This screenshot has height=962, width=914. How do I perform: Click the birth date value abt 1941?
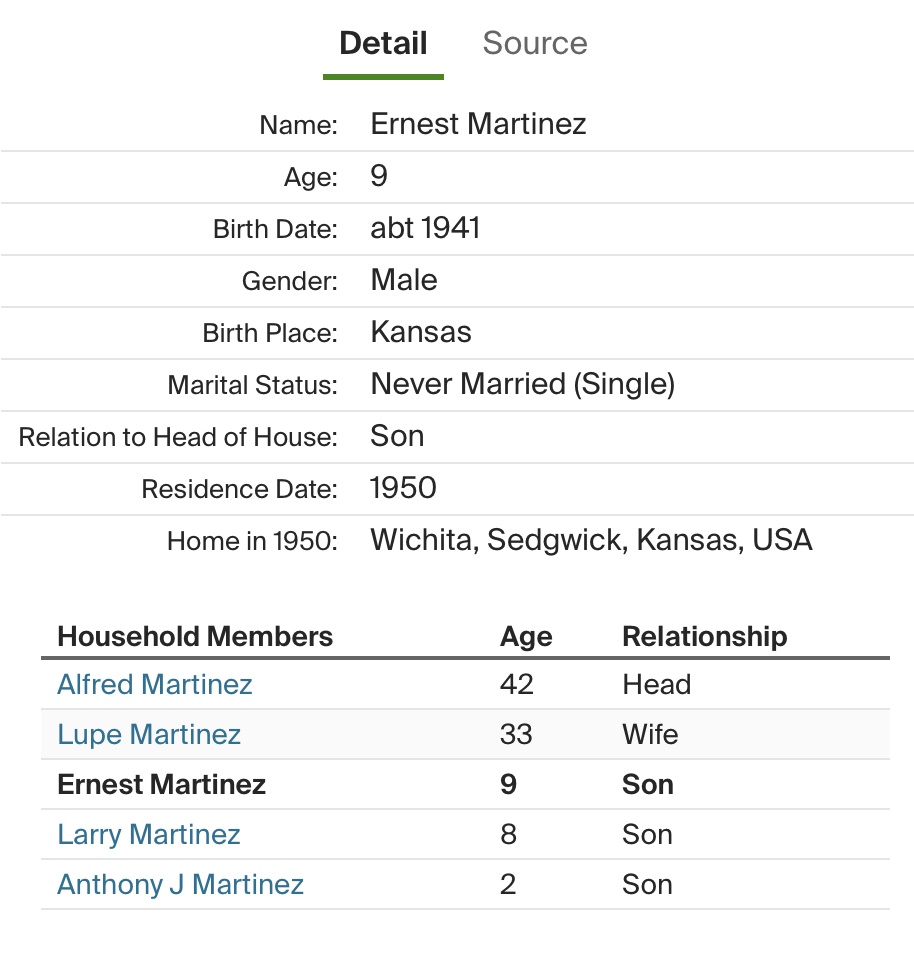425,228
